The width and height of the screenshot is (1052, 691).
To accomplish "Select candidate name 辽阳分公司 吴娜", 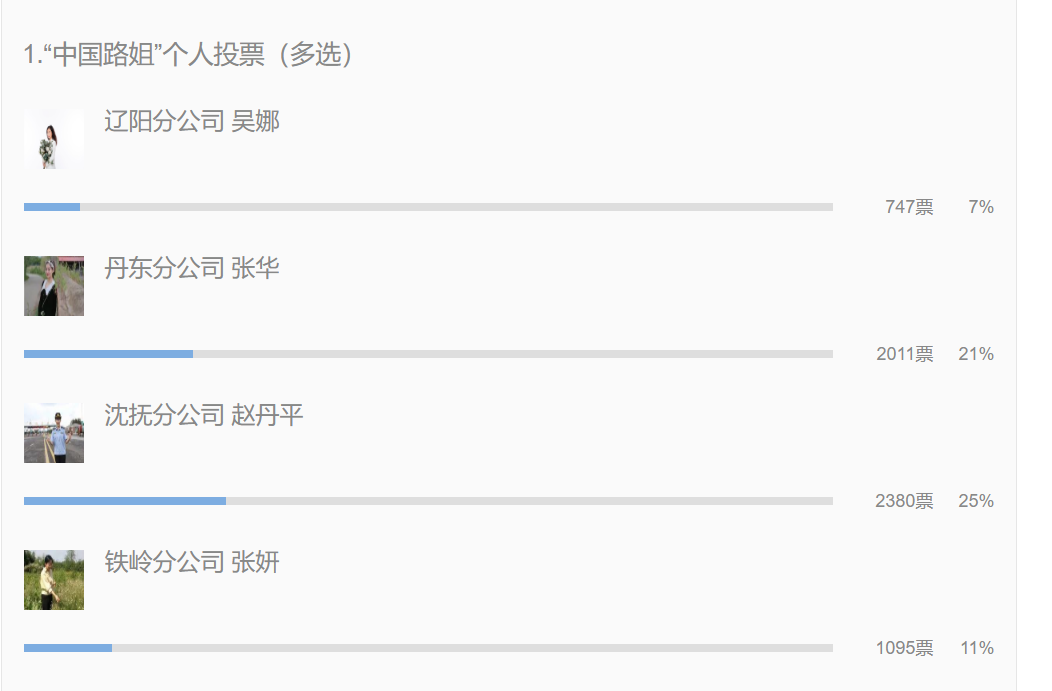I will (192, 122).
